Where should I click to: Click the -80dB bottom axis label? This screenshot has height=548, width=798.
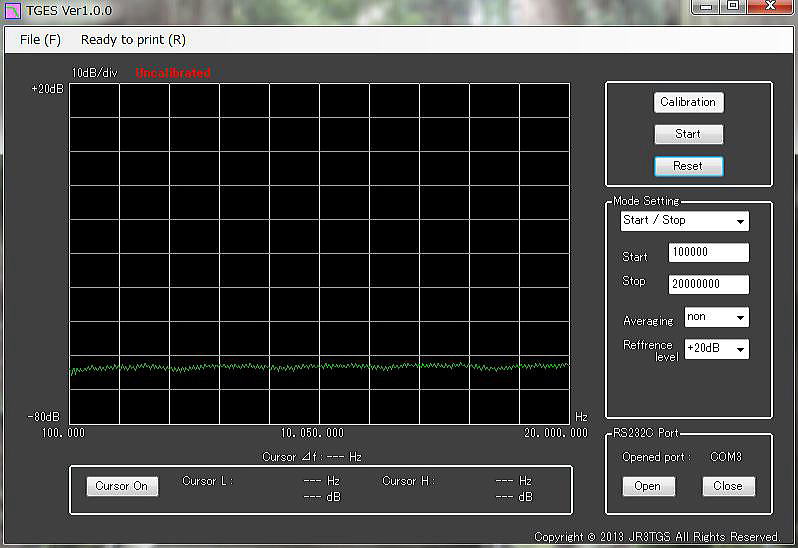(44, 417)
